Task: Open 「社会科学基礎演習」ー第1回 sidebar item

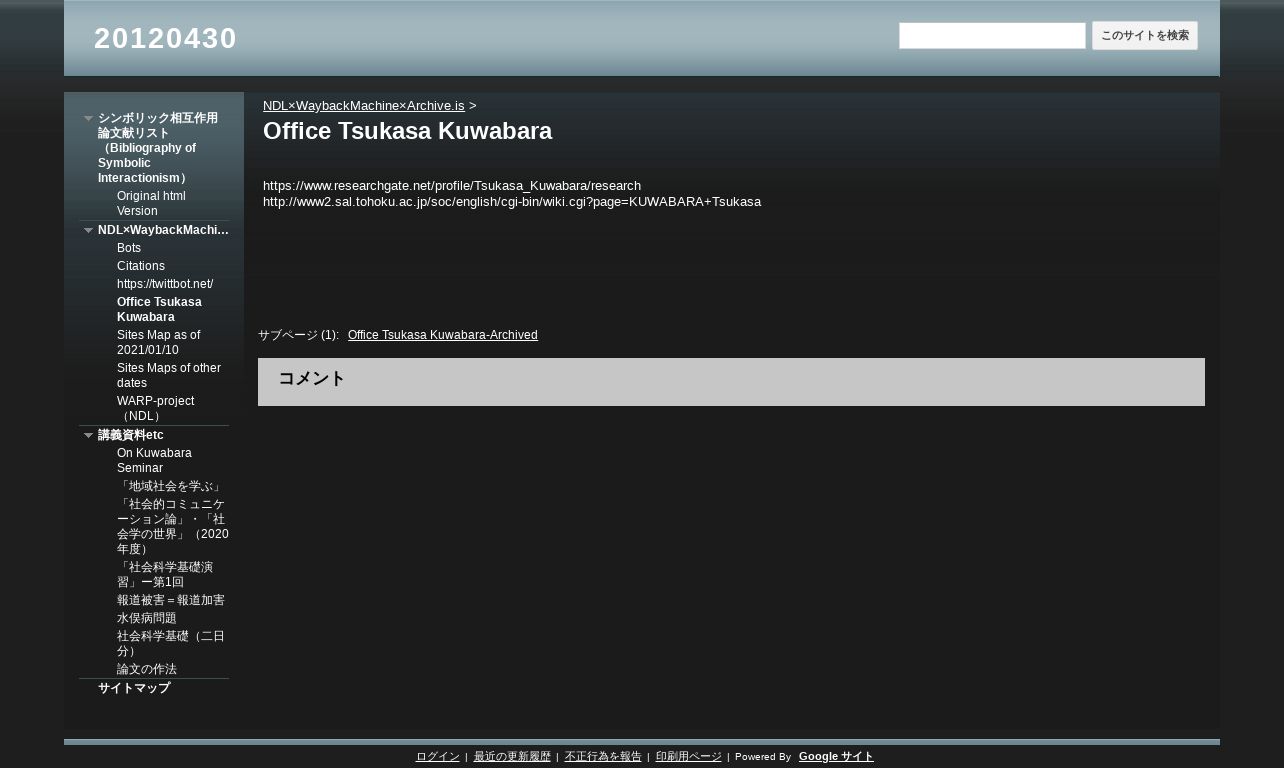Action: point(165,574)
